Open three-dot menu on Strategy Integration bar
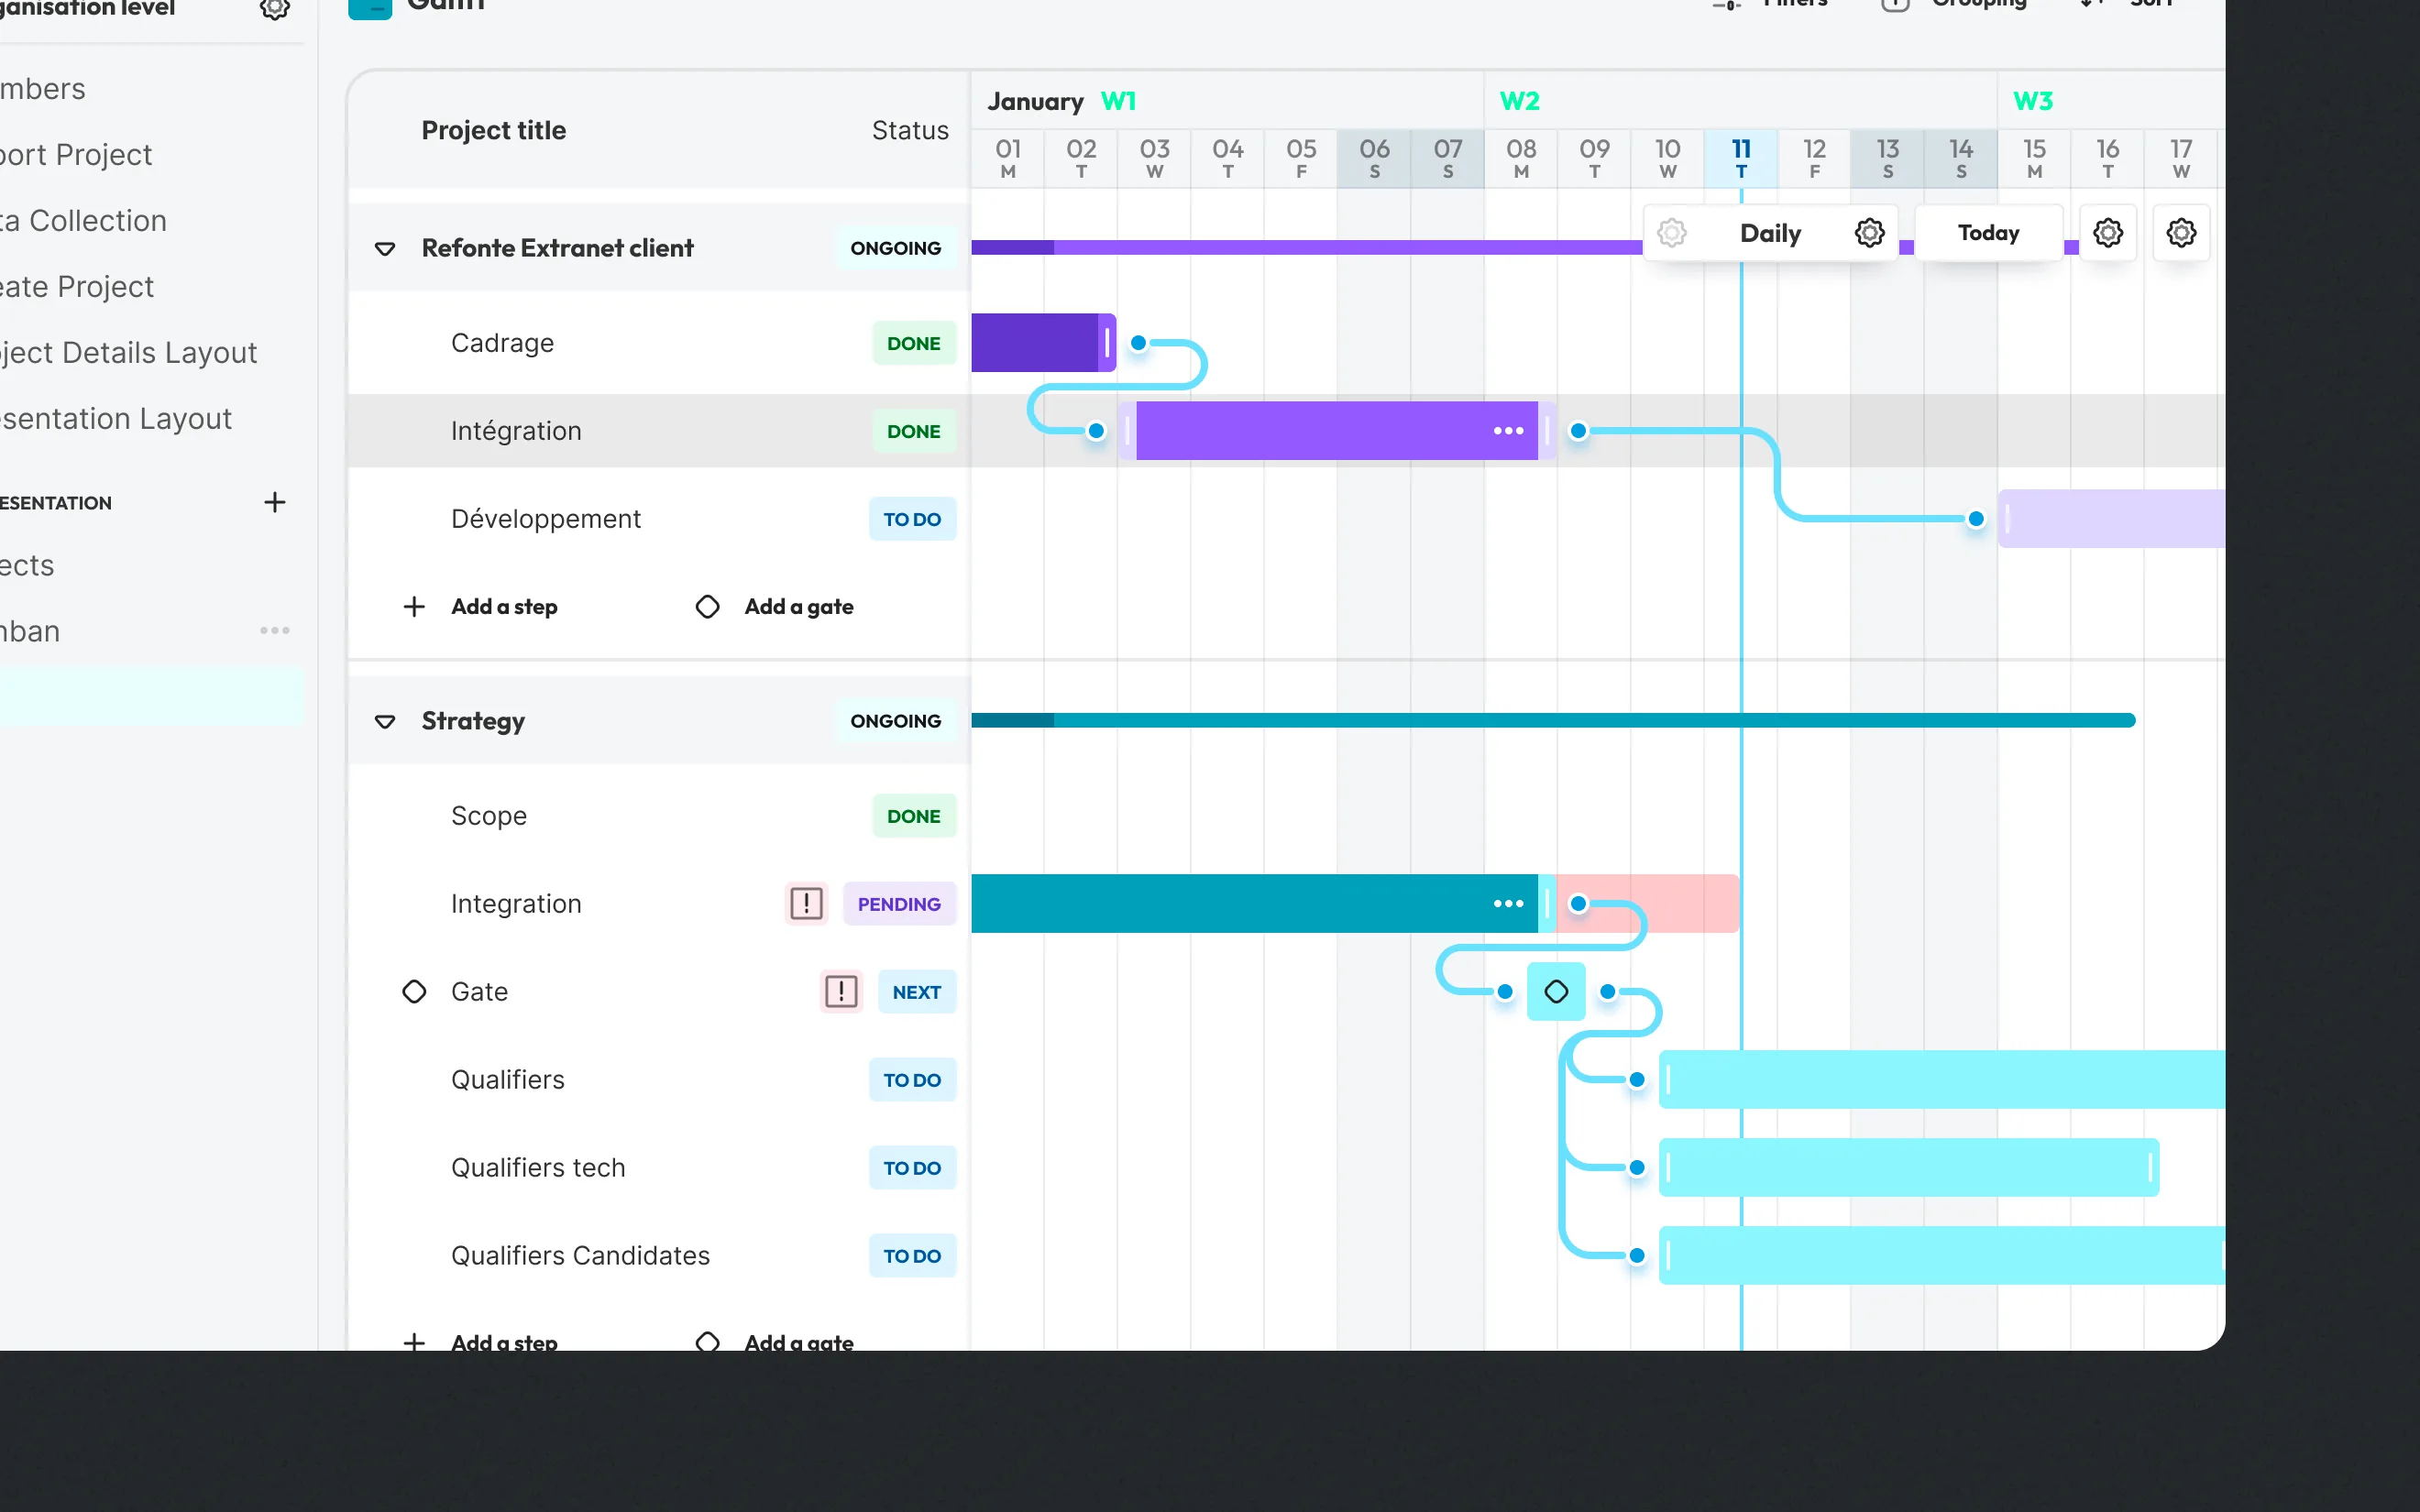 point(1508,904)
